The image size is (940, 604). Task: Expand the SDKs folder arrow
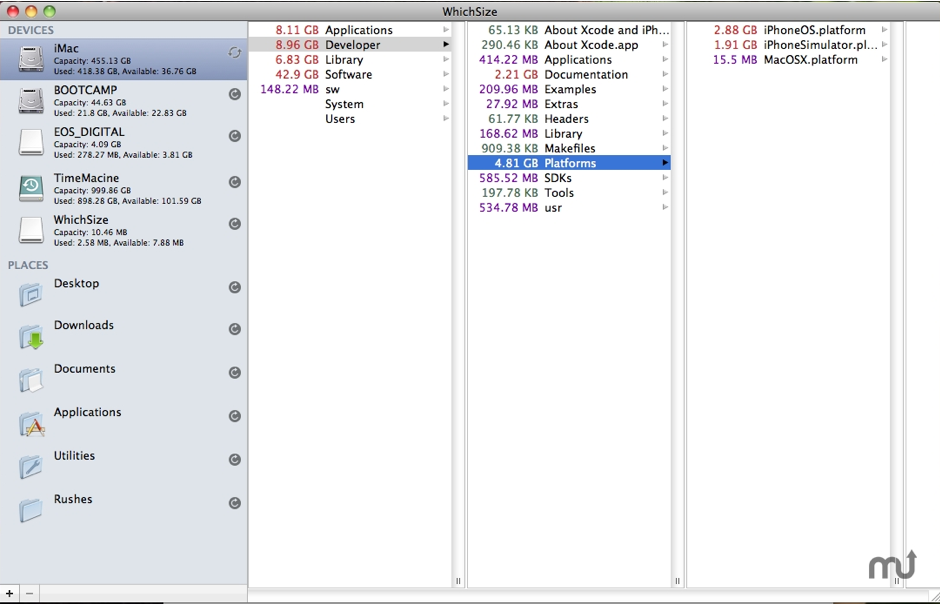[665, 177]
